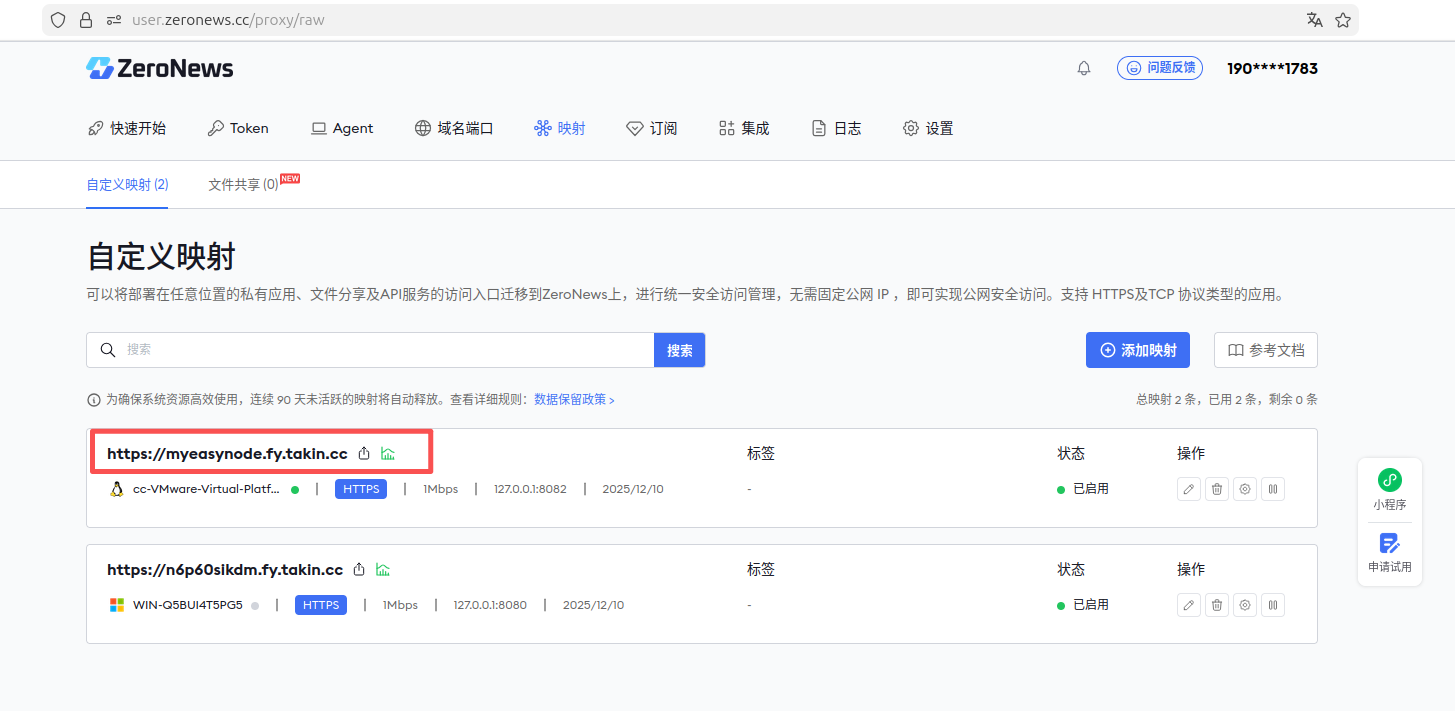This screenshot has height=711, width=1455.
Task: Delete the n6p60sikdm mapping via trash icon
Action: click(x=1216, y=605)
